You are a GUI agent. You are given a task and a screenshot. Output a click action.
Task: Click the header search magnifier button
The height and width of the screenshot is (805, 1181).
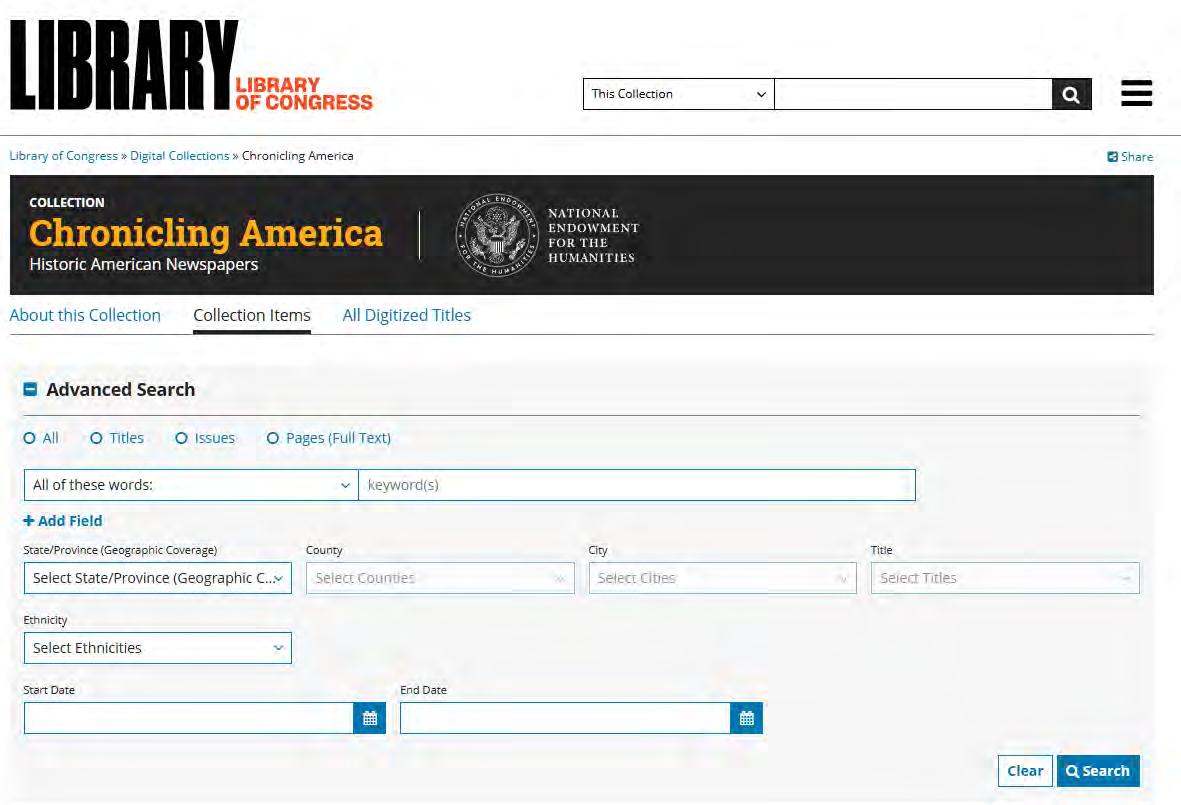[x=1071, y=94]
